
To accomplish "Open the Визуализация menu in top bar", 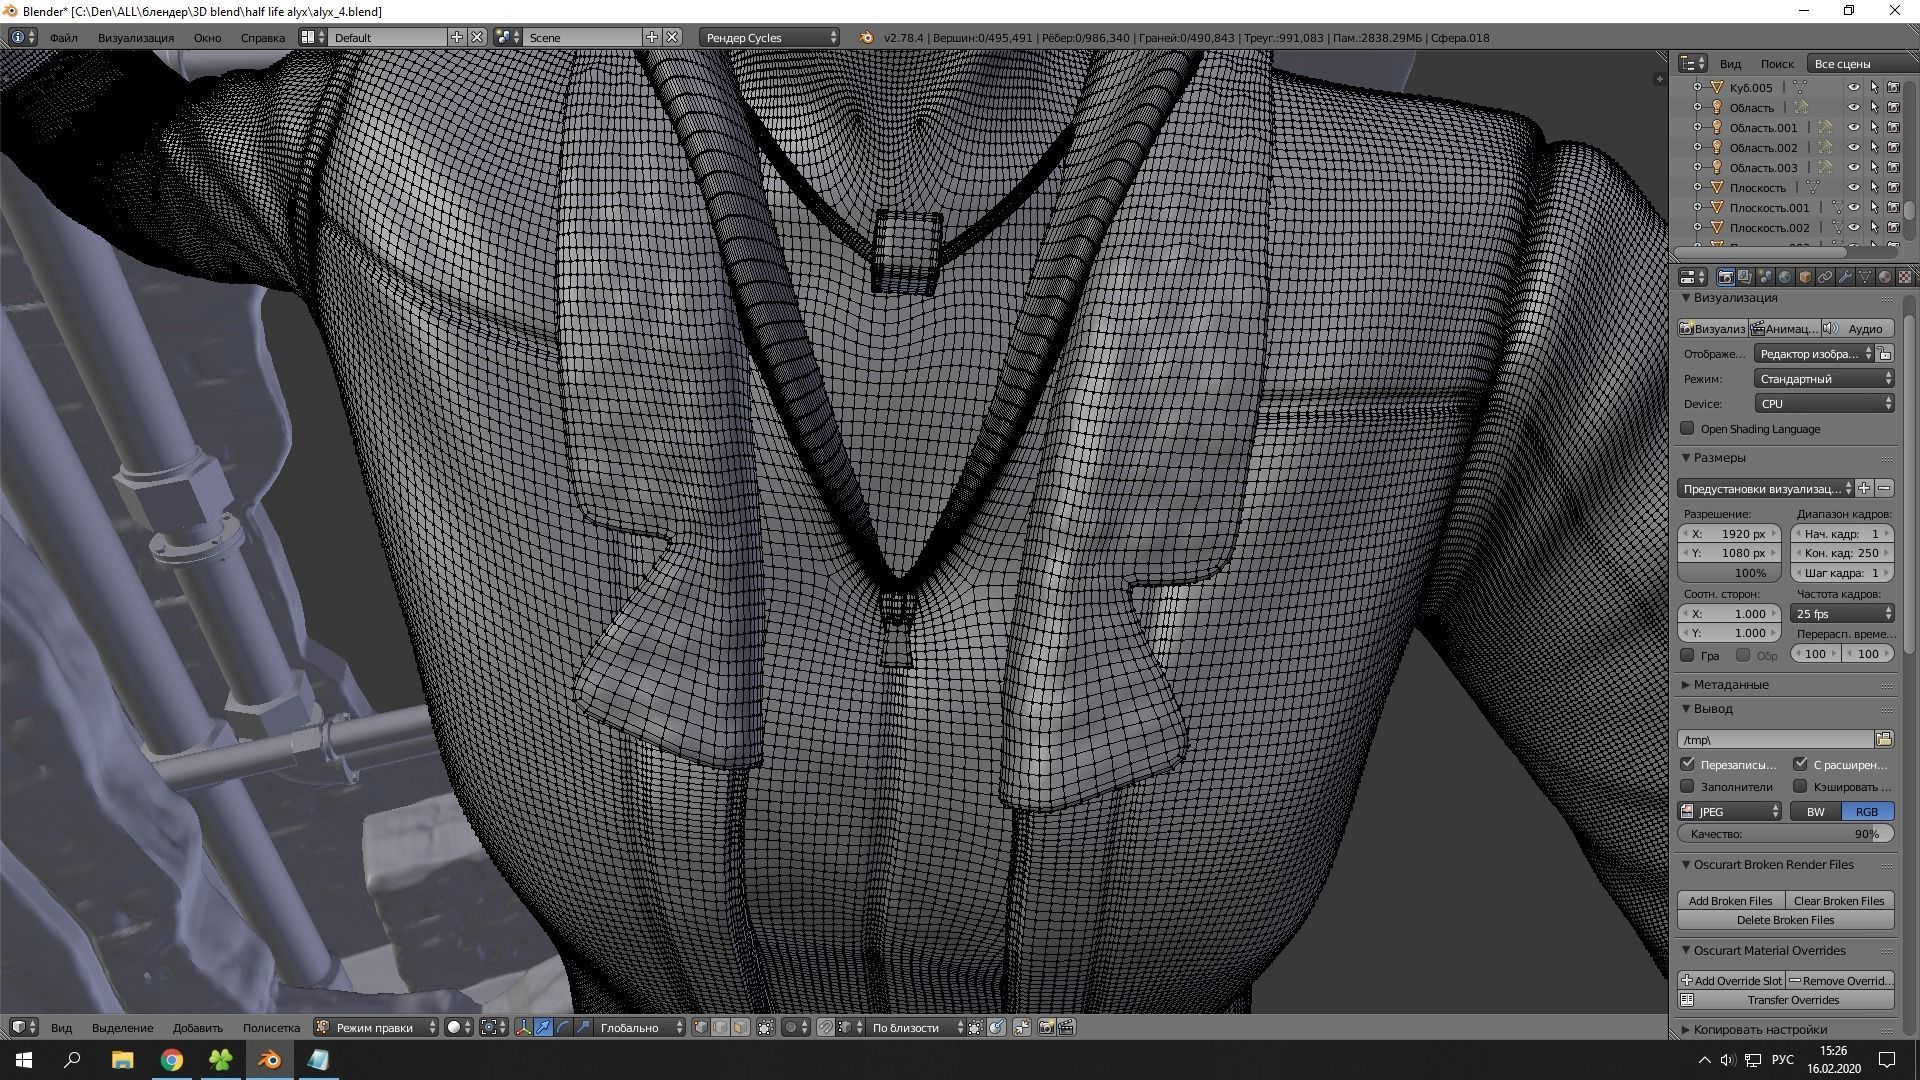I will (x=136, y=37).
